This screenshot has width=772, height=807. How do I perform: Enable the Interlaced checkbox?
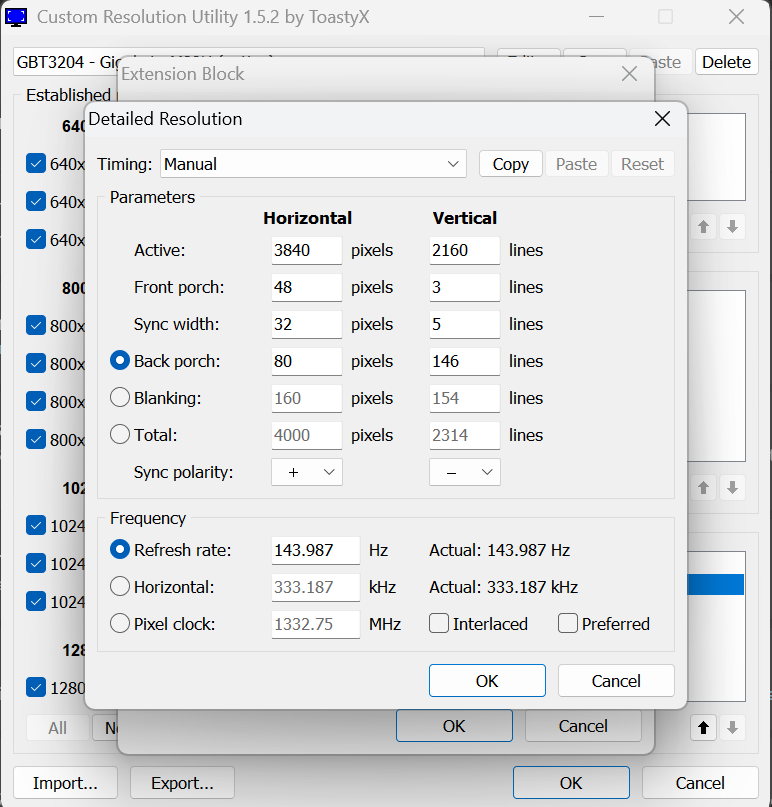tap(439, 624)
